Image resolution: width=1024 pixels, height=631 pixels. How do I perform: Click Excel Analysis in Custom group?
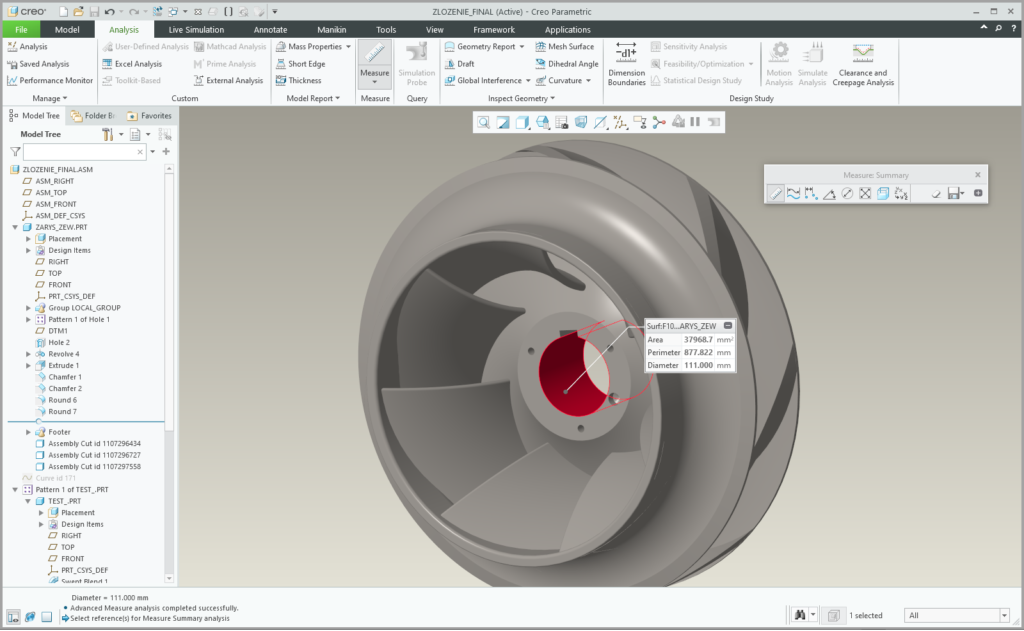pyautogui.click(x=137, y=63)
